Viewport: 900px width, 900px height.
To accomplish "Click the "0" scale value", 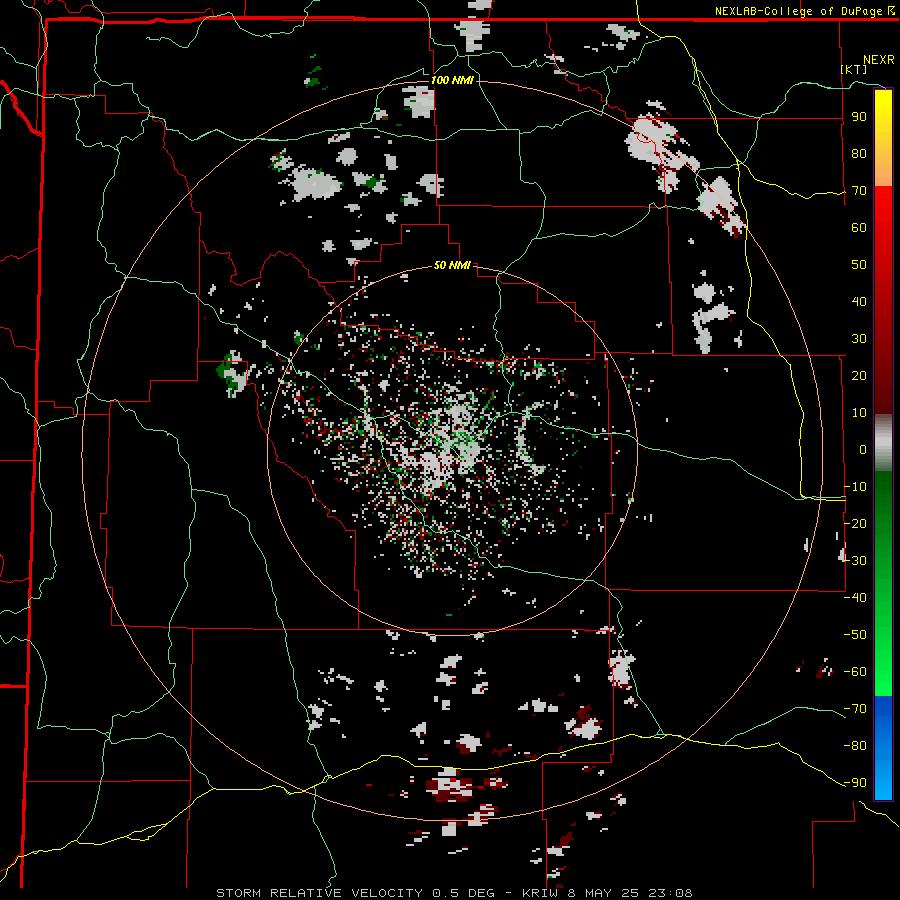I will pos(863,450).
